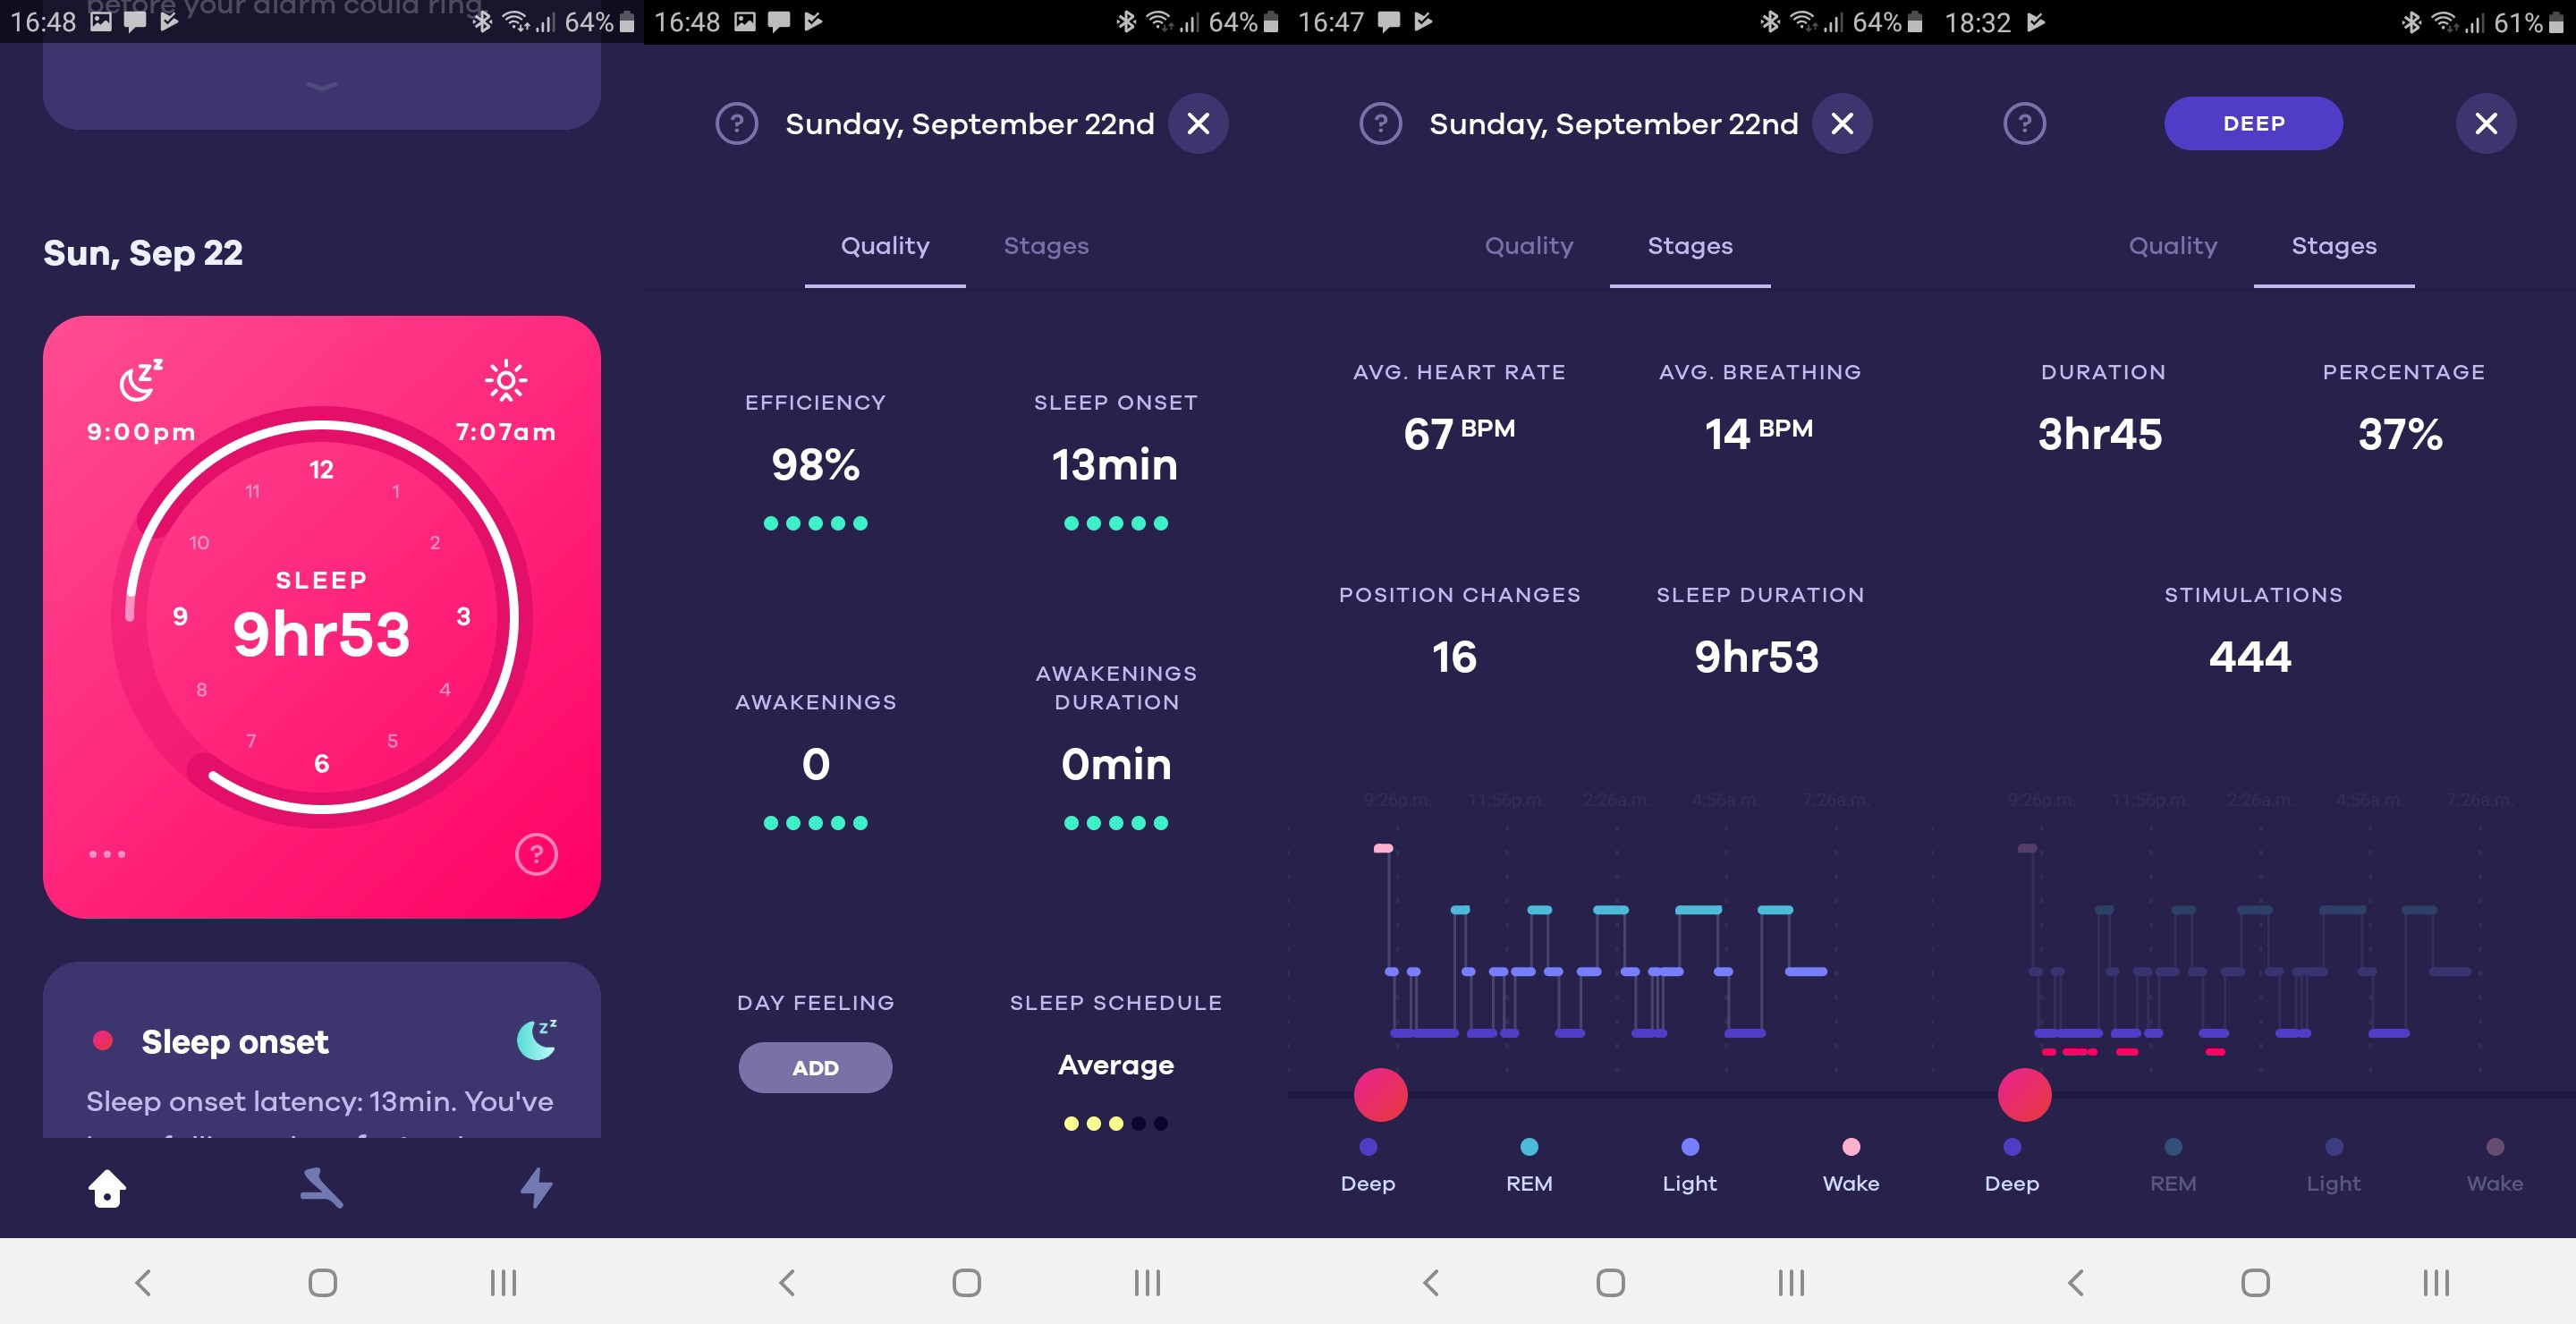Close the Stages details screen

pyautogui.click(x=1842, y=124)
